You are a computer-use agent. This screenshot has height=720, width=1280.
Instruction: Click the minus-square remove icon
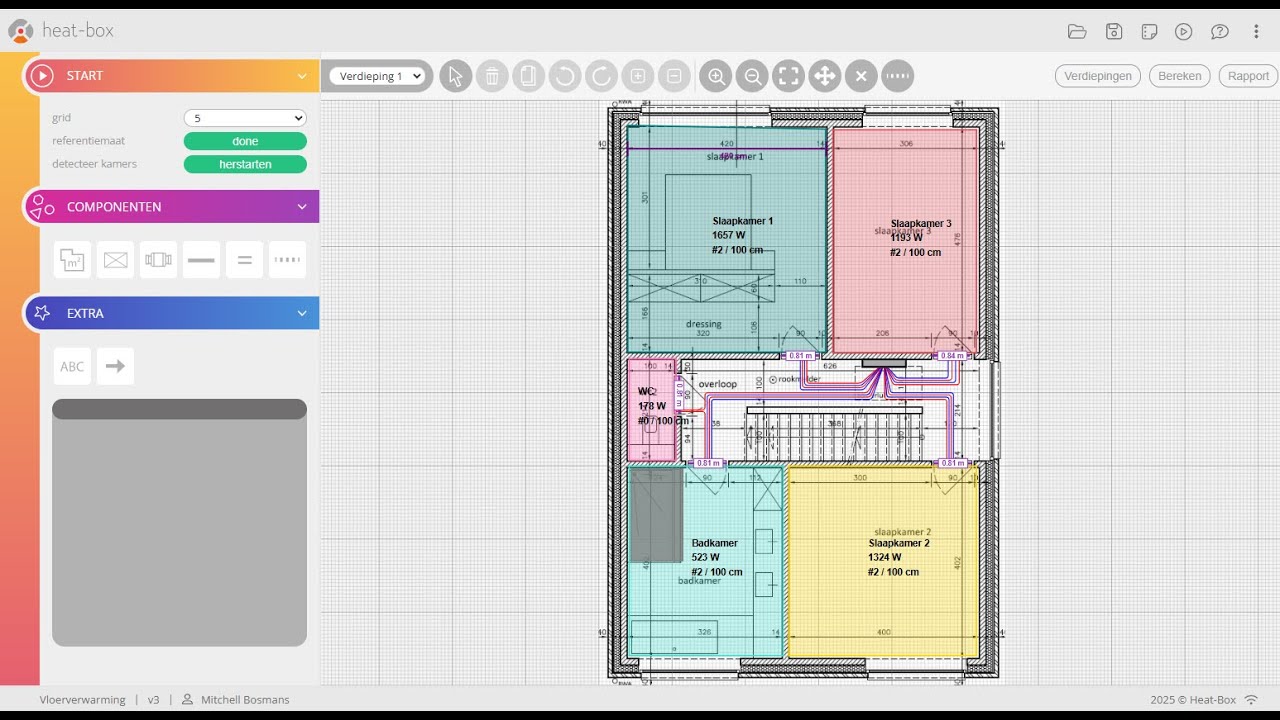coord(675,76)
